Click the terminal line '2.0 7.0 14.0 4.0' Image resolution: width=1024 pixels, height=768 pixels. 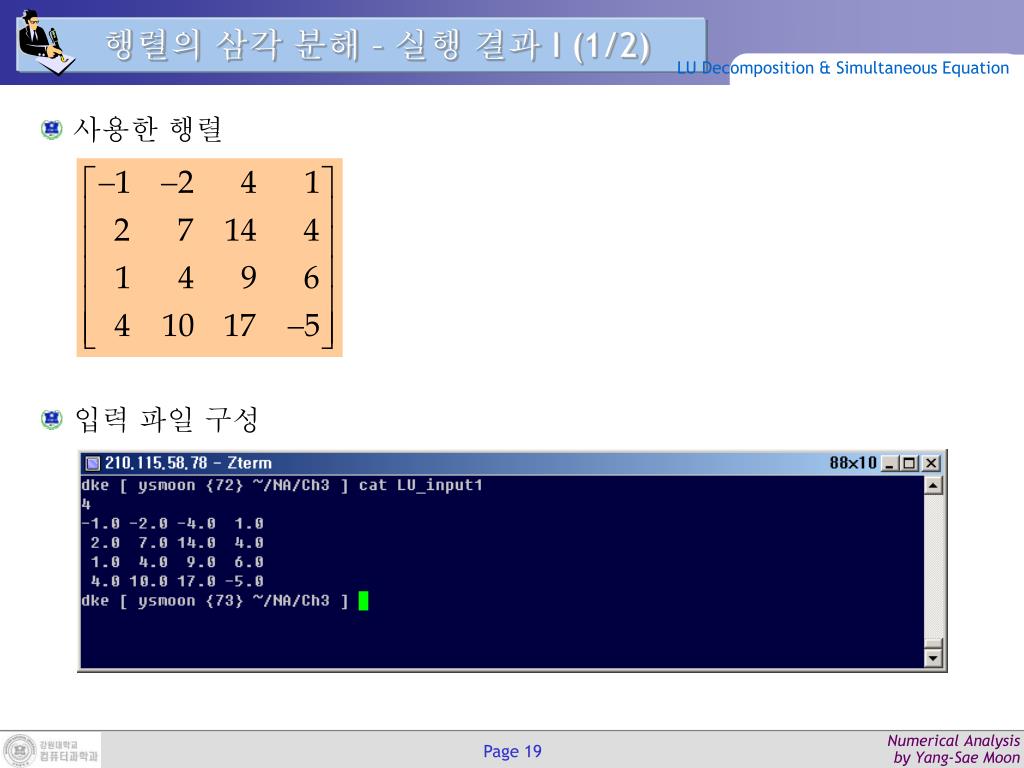(177, 543)
